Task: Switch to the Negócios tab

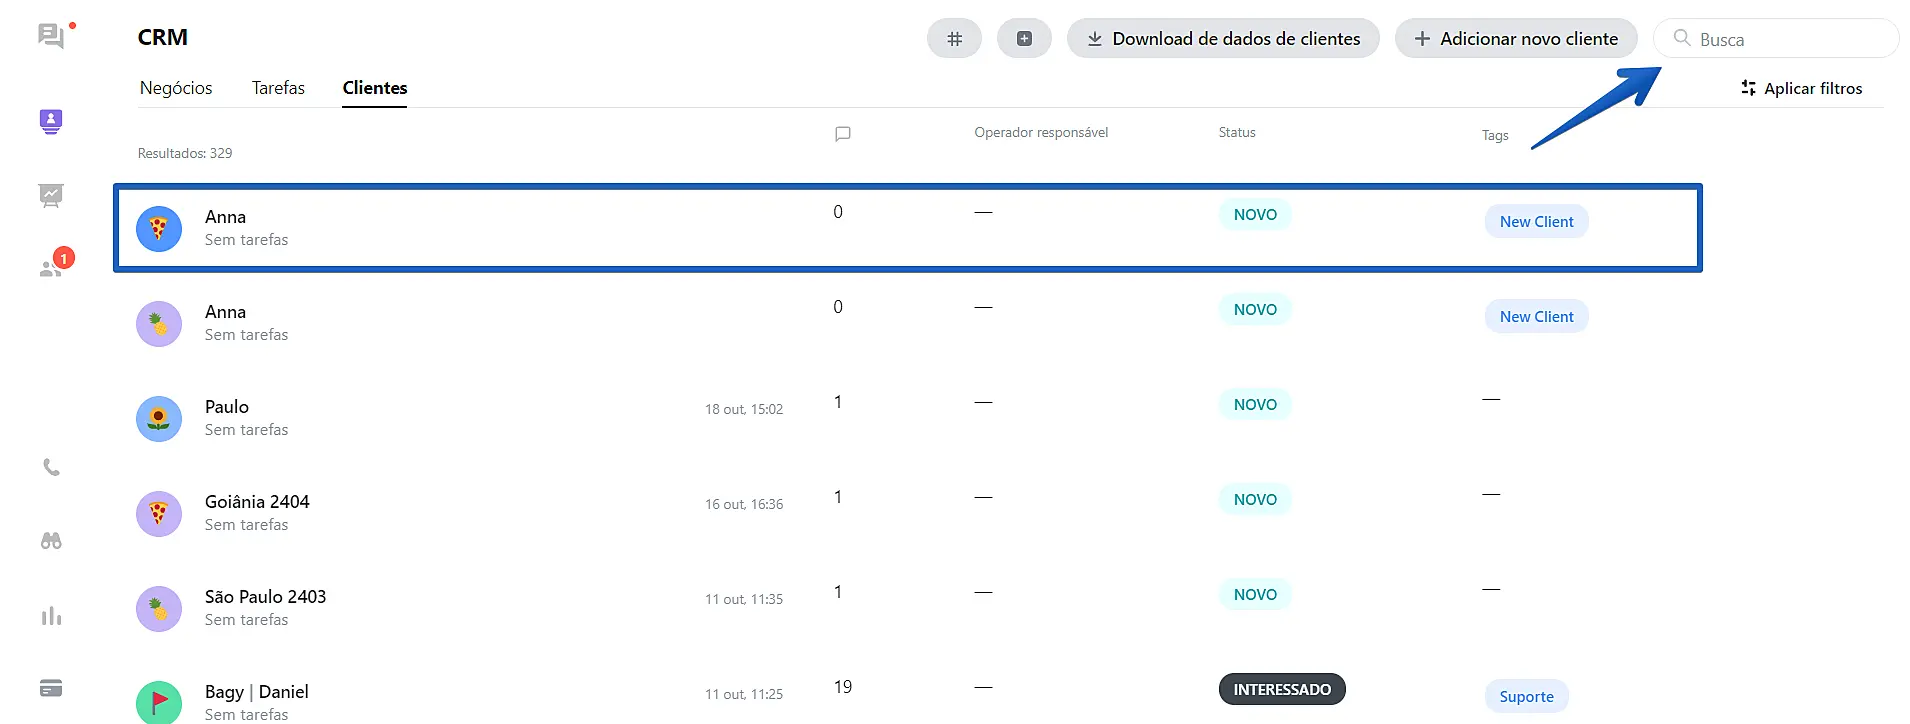Action: click(x=176, y=88)
